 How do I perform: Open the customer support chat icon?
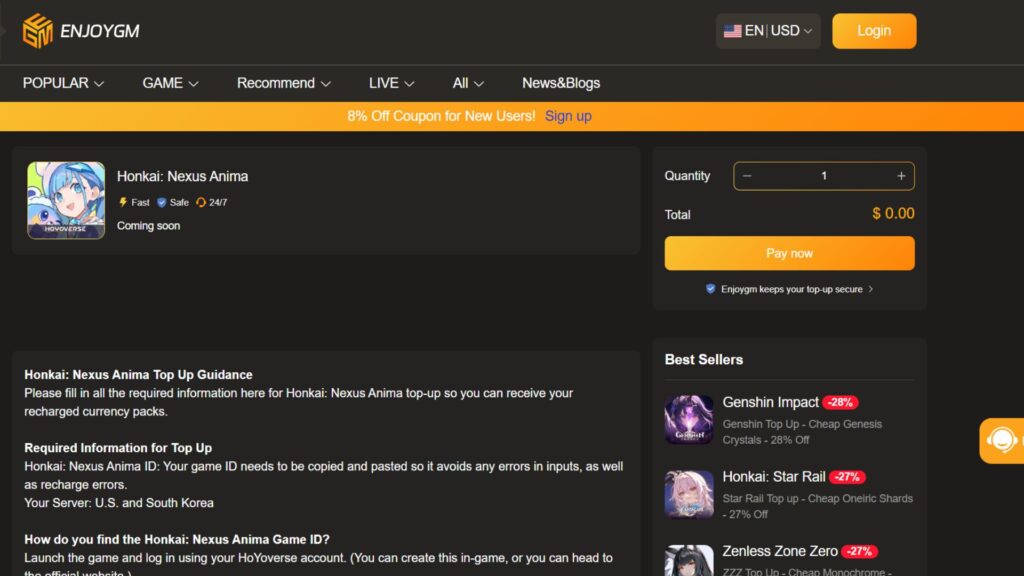click(1002, 440)
